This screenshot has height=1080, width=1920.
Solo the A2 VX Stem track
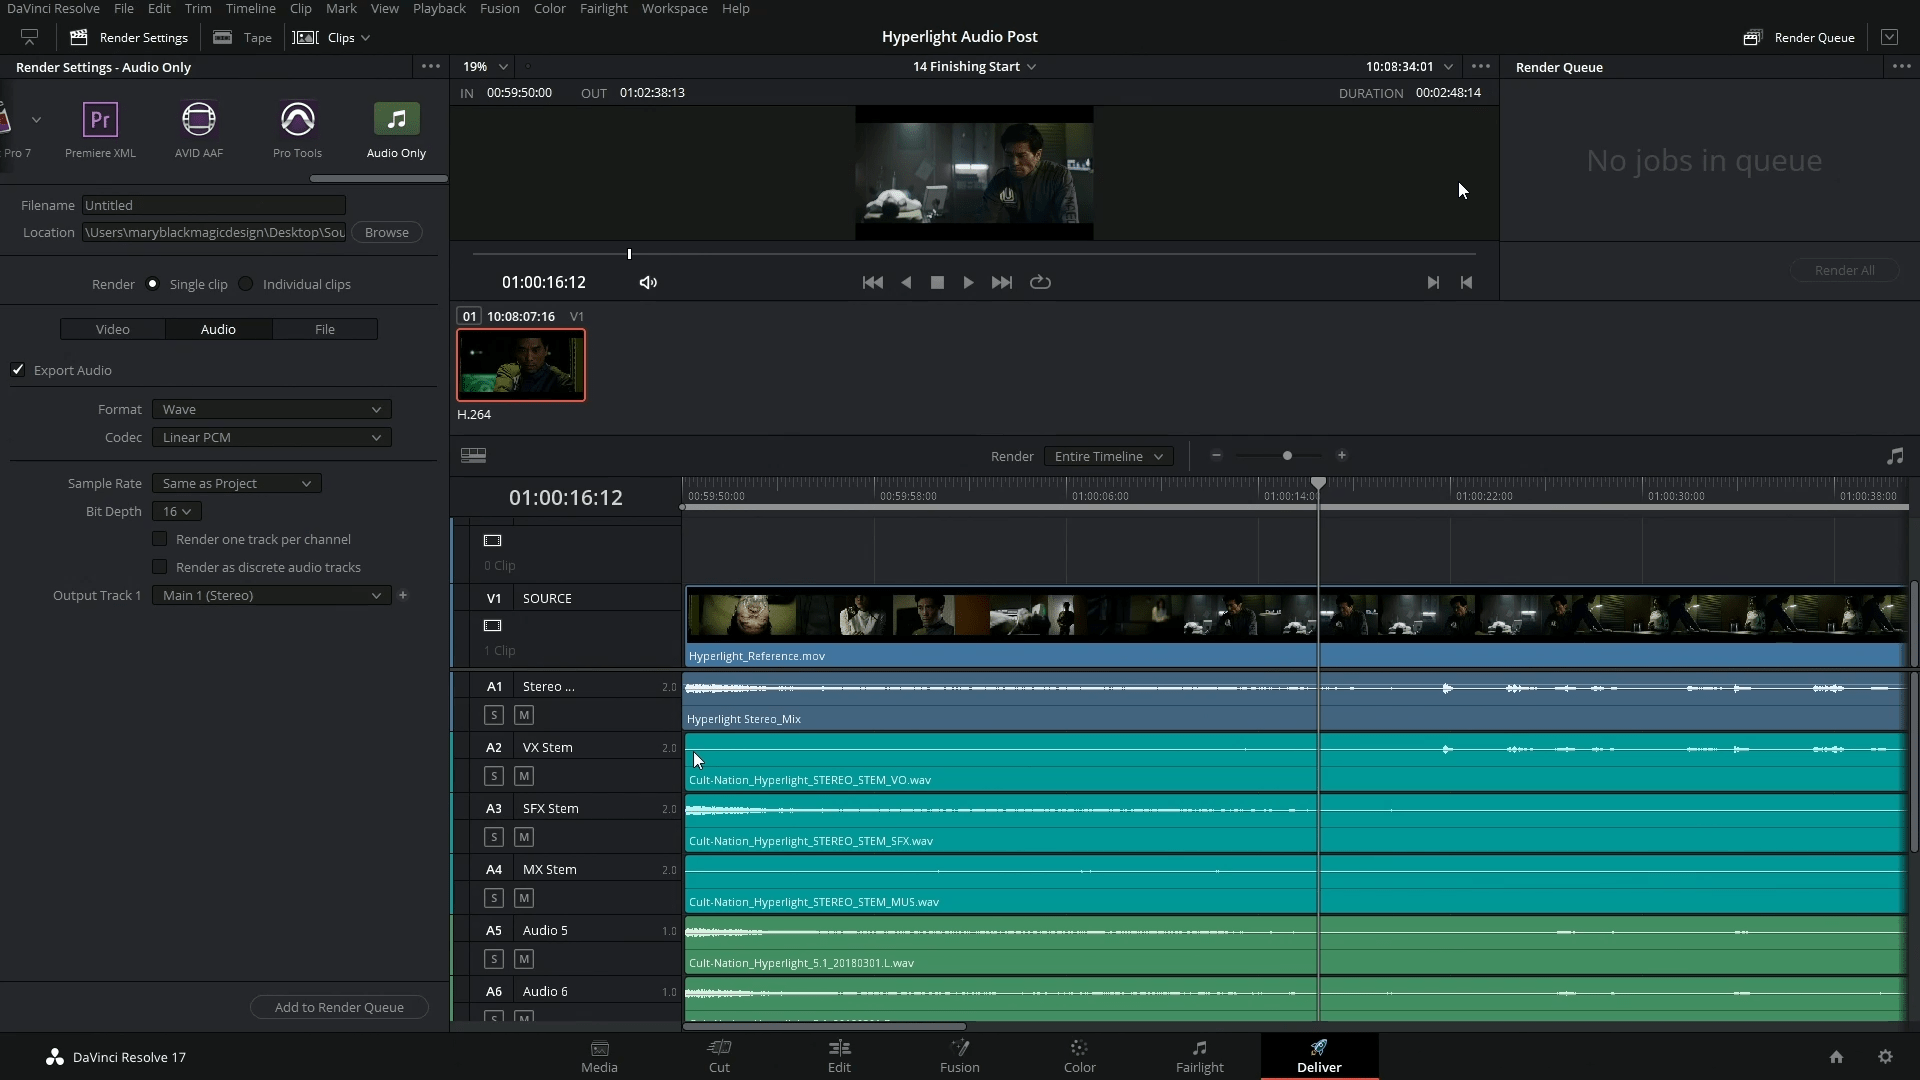[494, 776]
